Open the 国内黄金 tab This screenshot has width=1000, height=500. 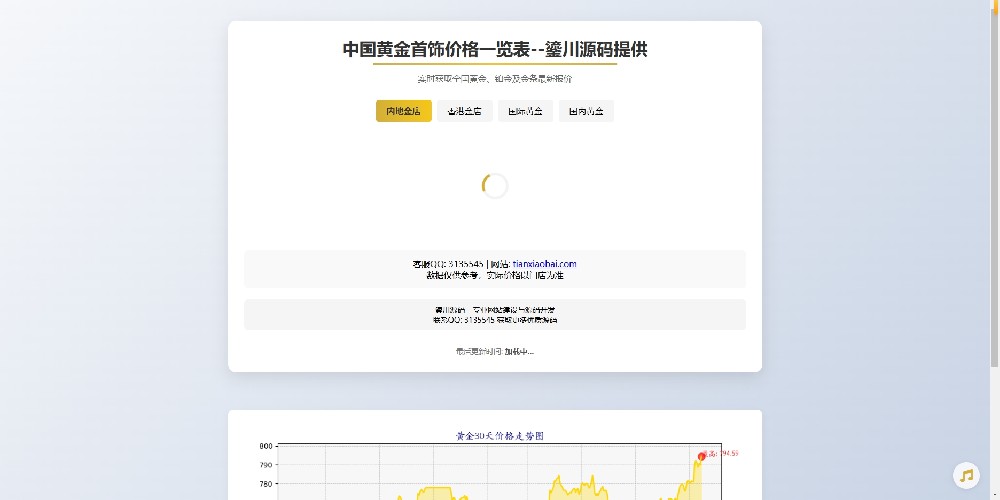tap(586, 111)
